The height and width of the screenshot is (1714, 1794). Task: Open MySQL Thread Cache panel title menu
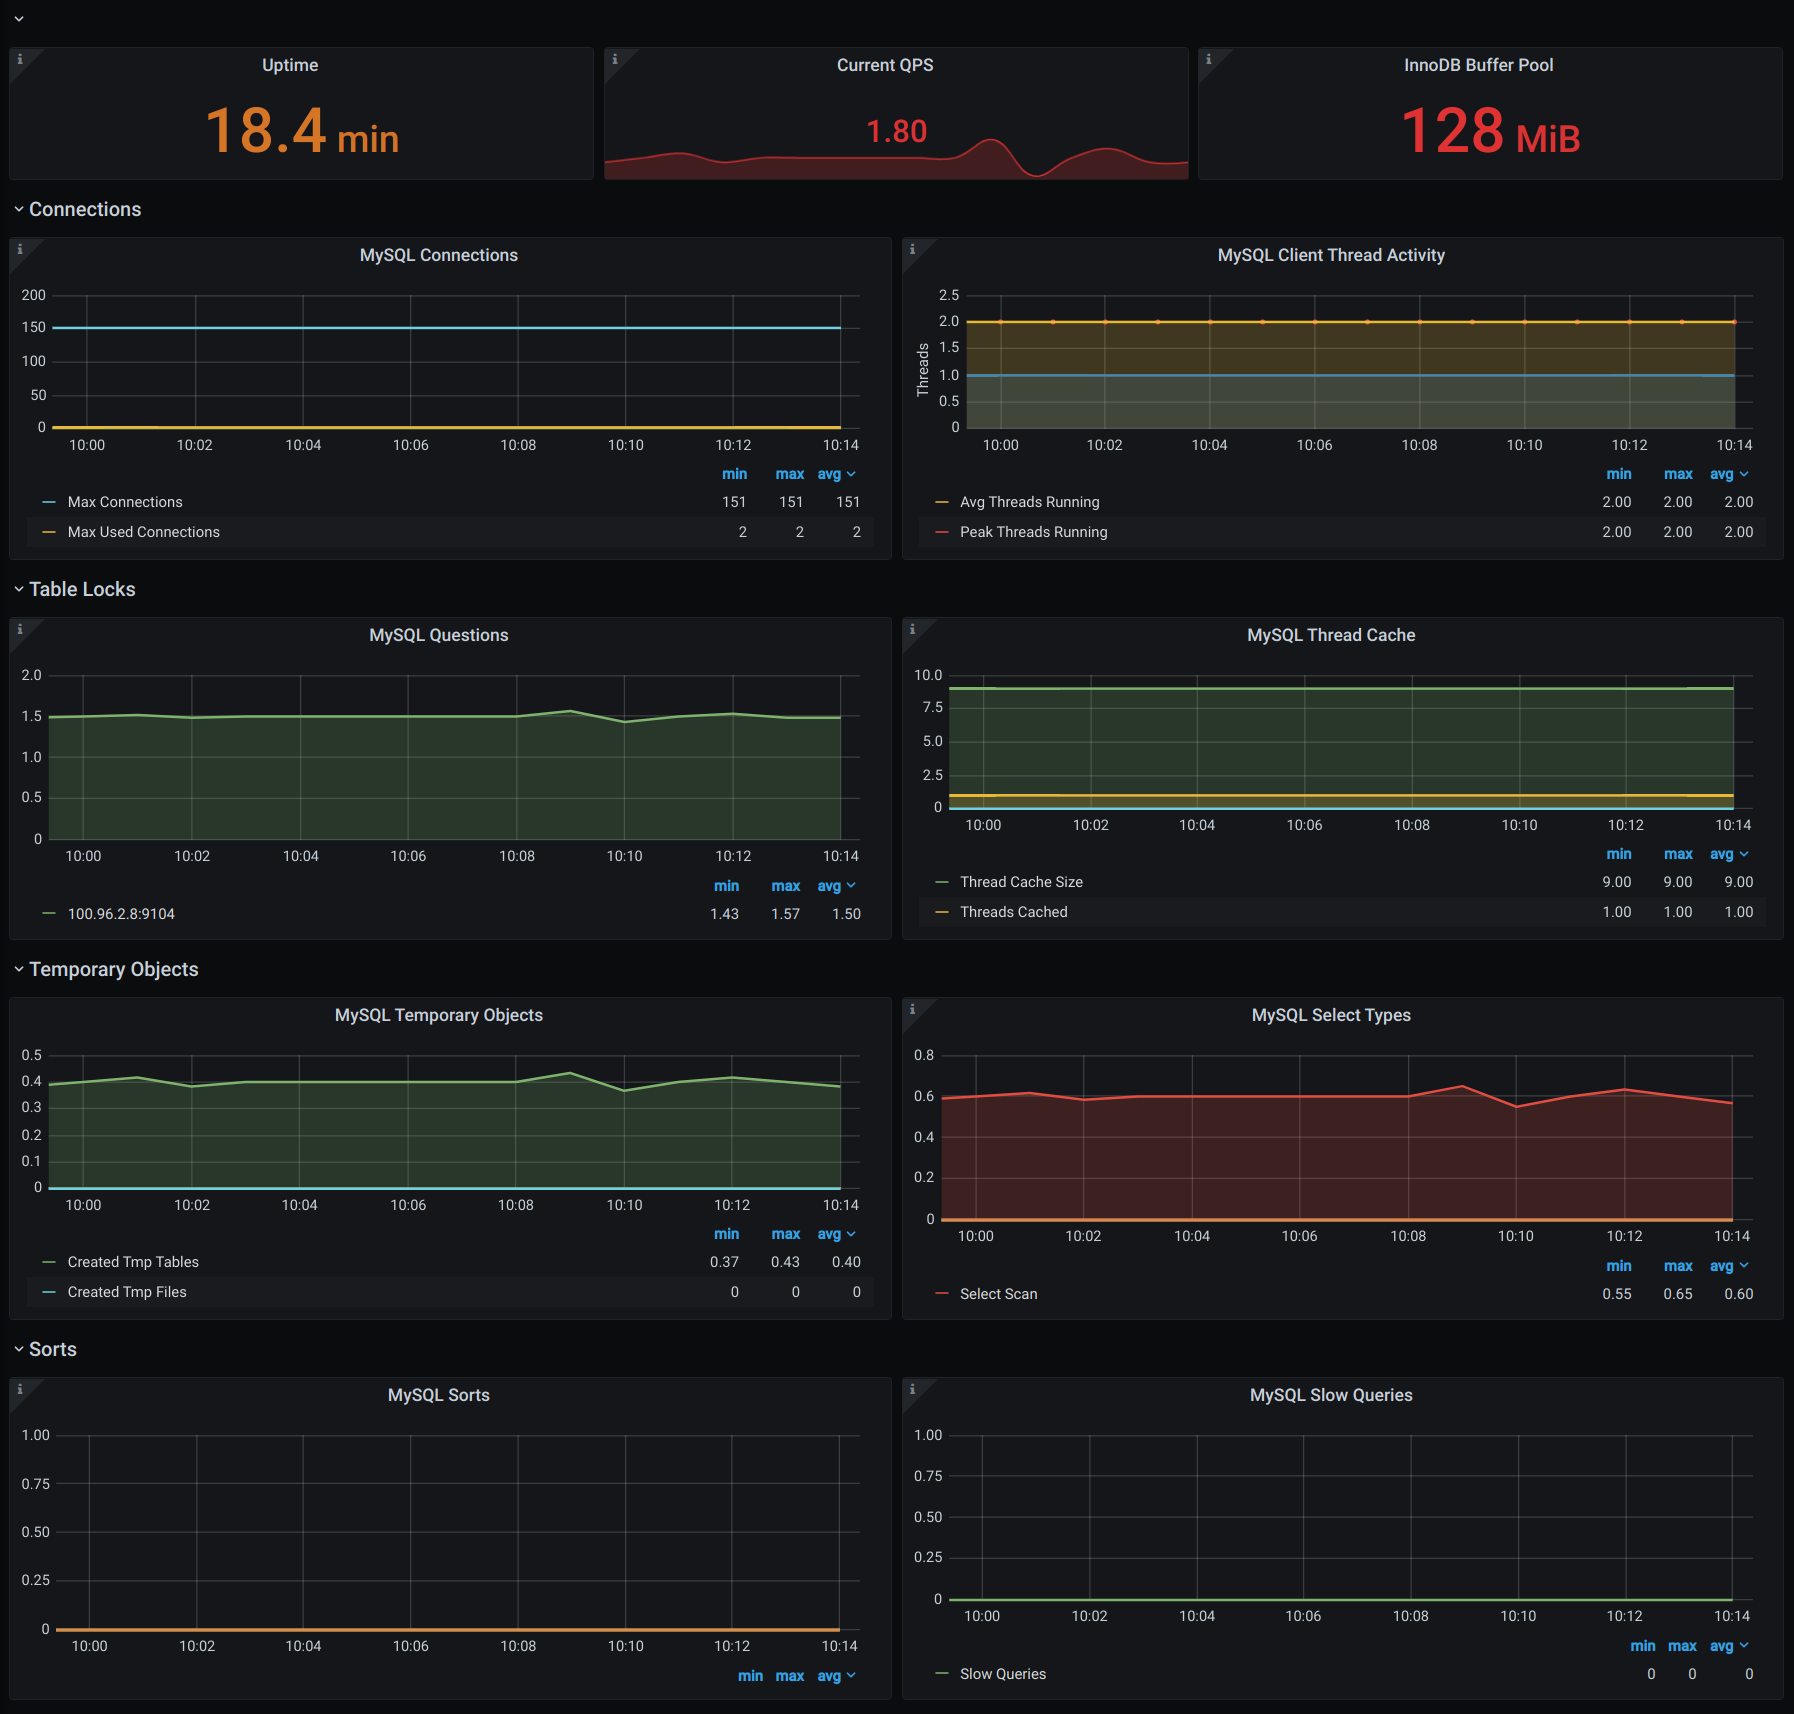pyautogui.click(x=1331, y=635)
